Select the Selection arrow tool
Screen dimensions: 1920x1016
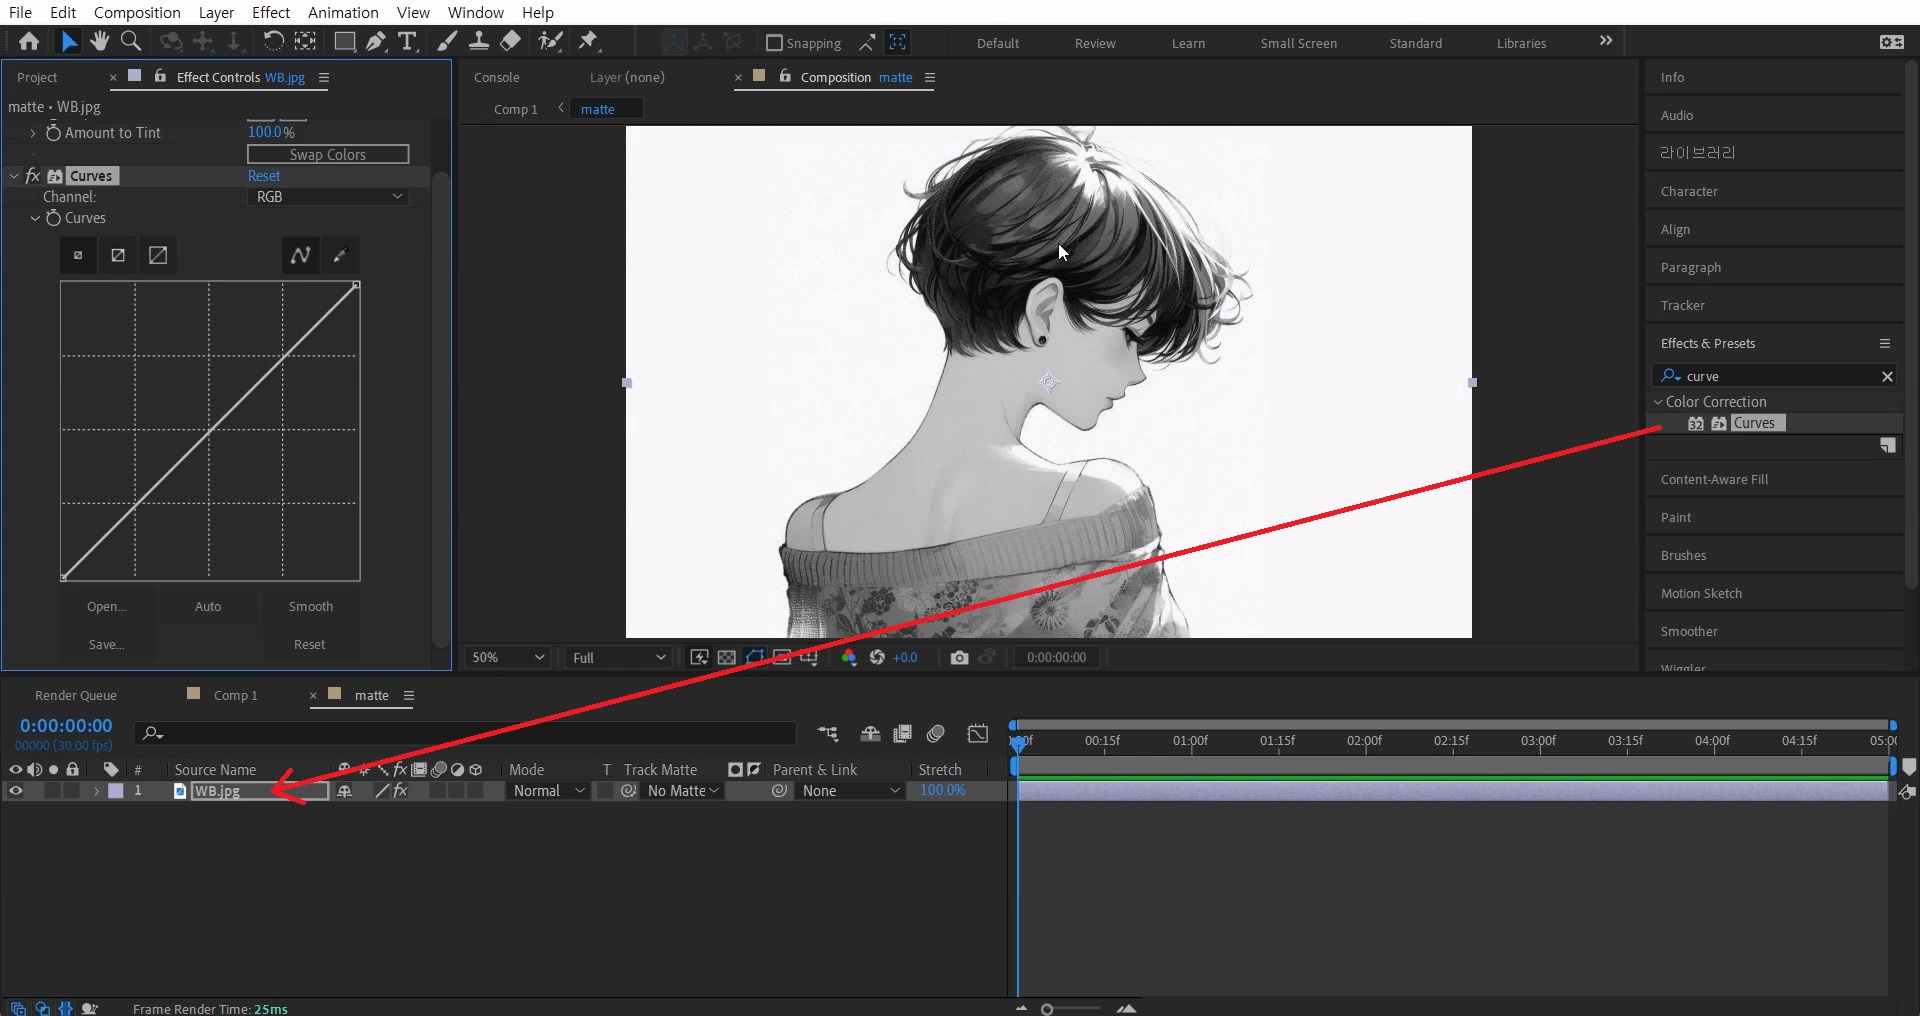68,41
